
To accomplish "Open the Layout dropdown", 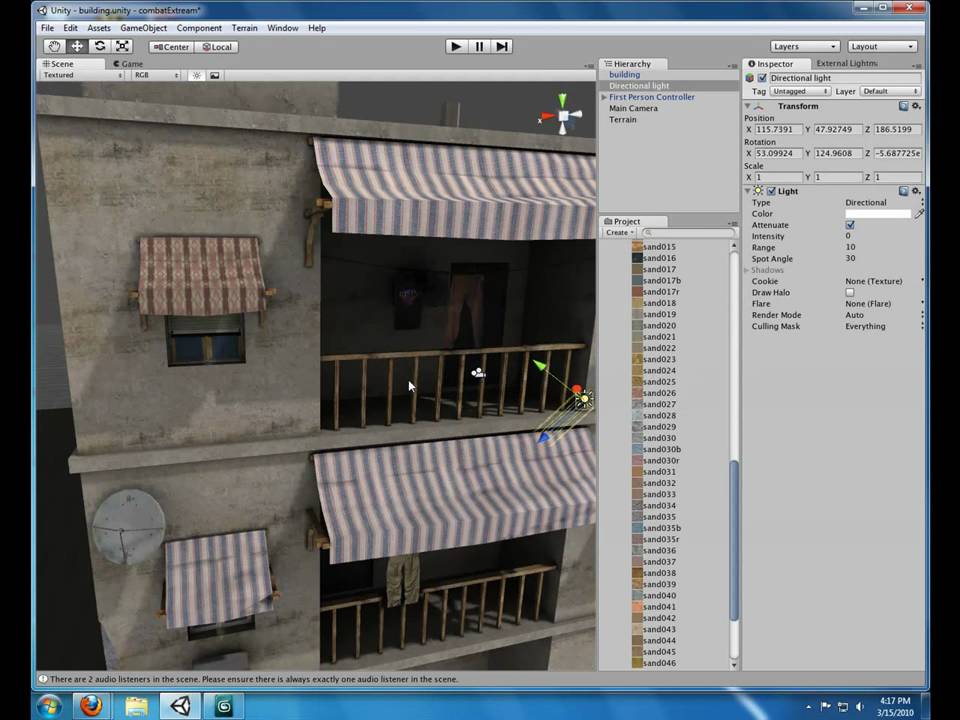I will pos(880,46).
